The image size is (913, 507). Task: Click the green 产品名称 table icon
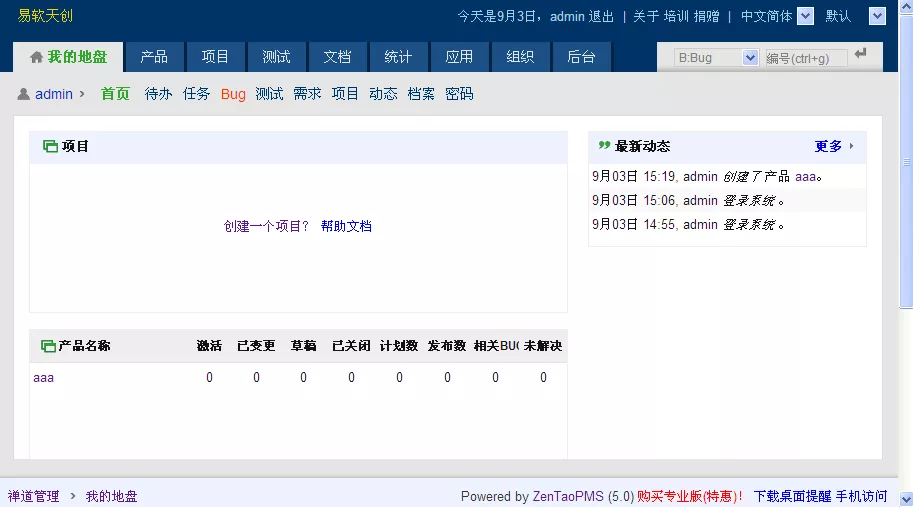tap(48, 346)
